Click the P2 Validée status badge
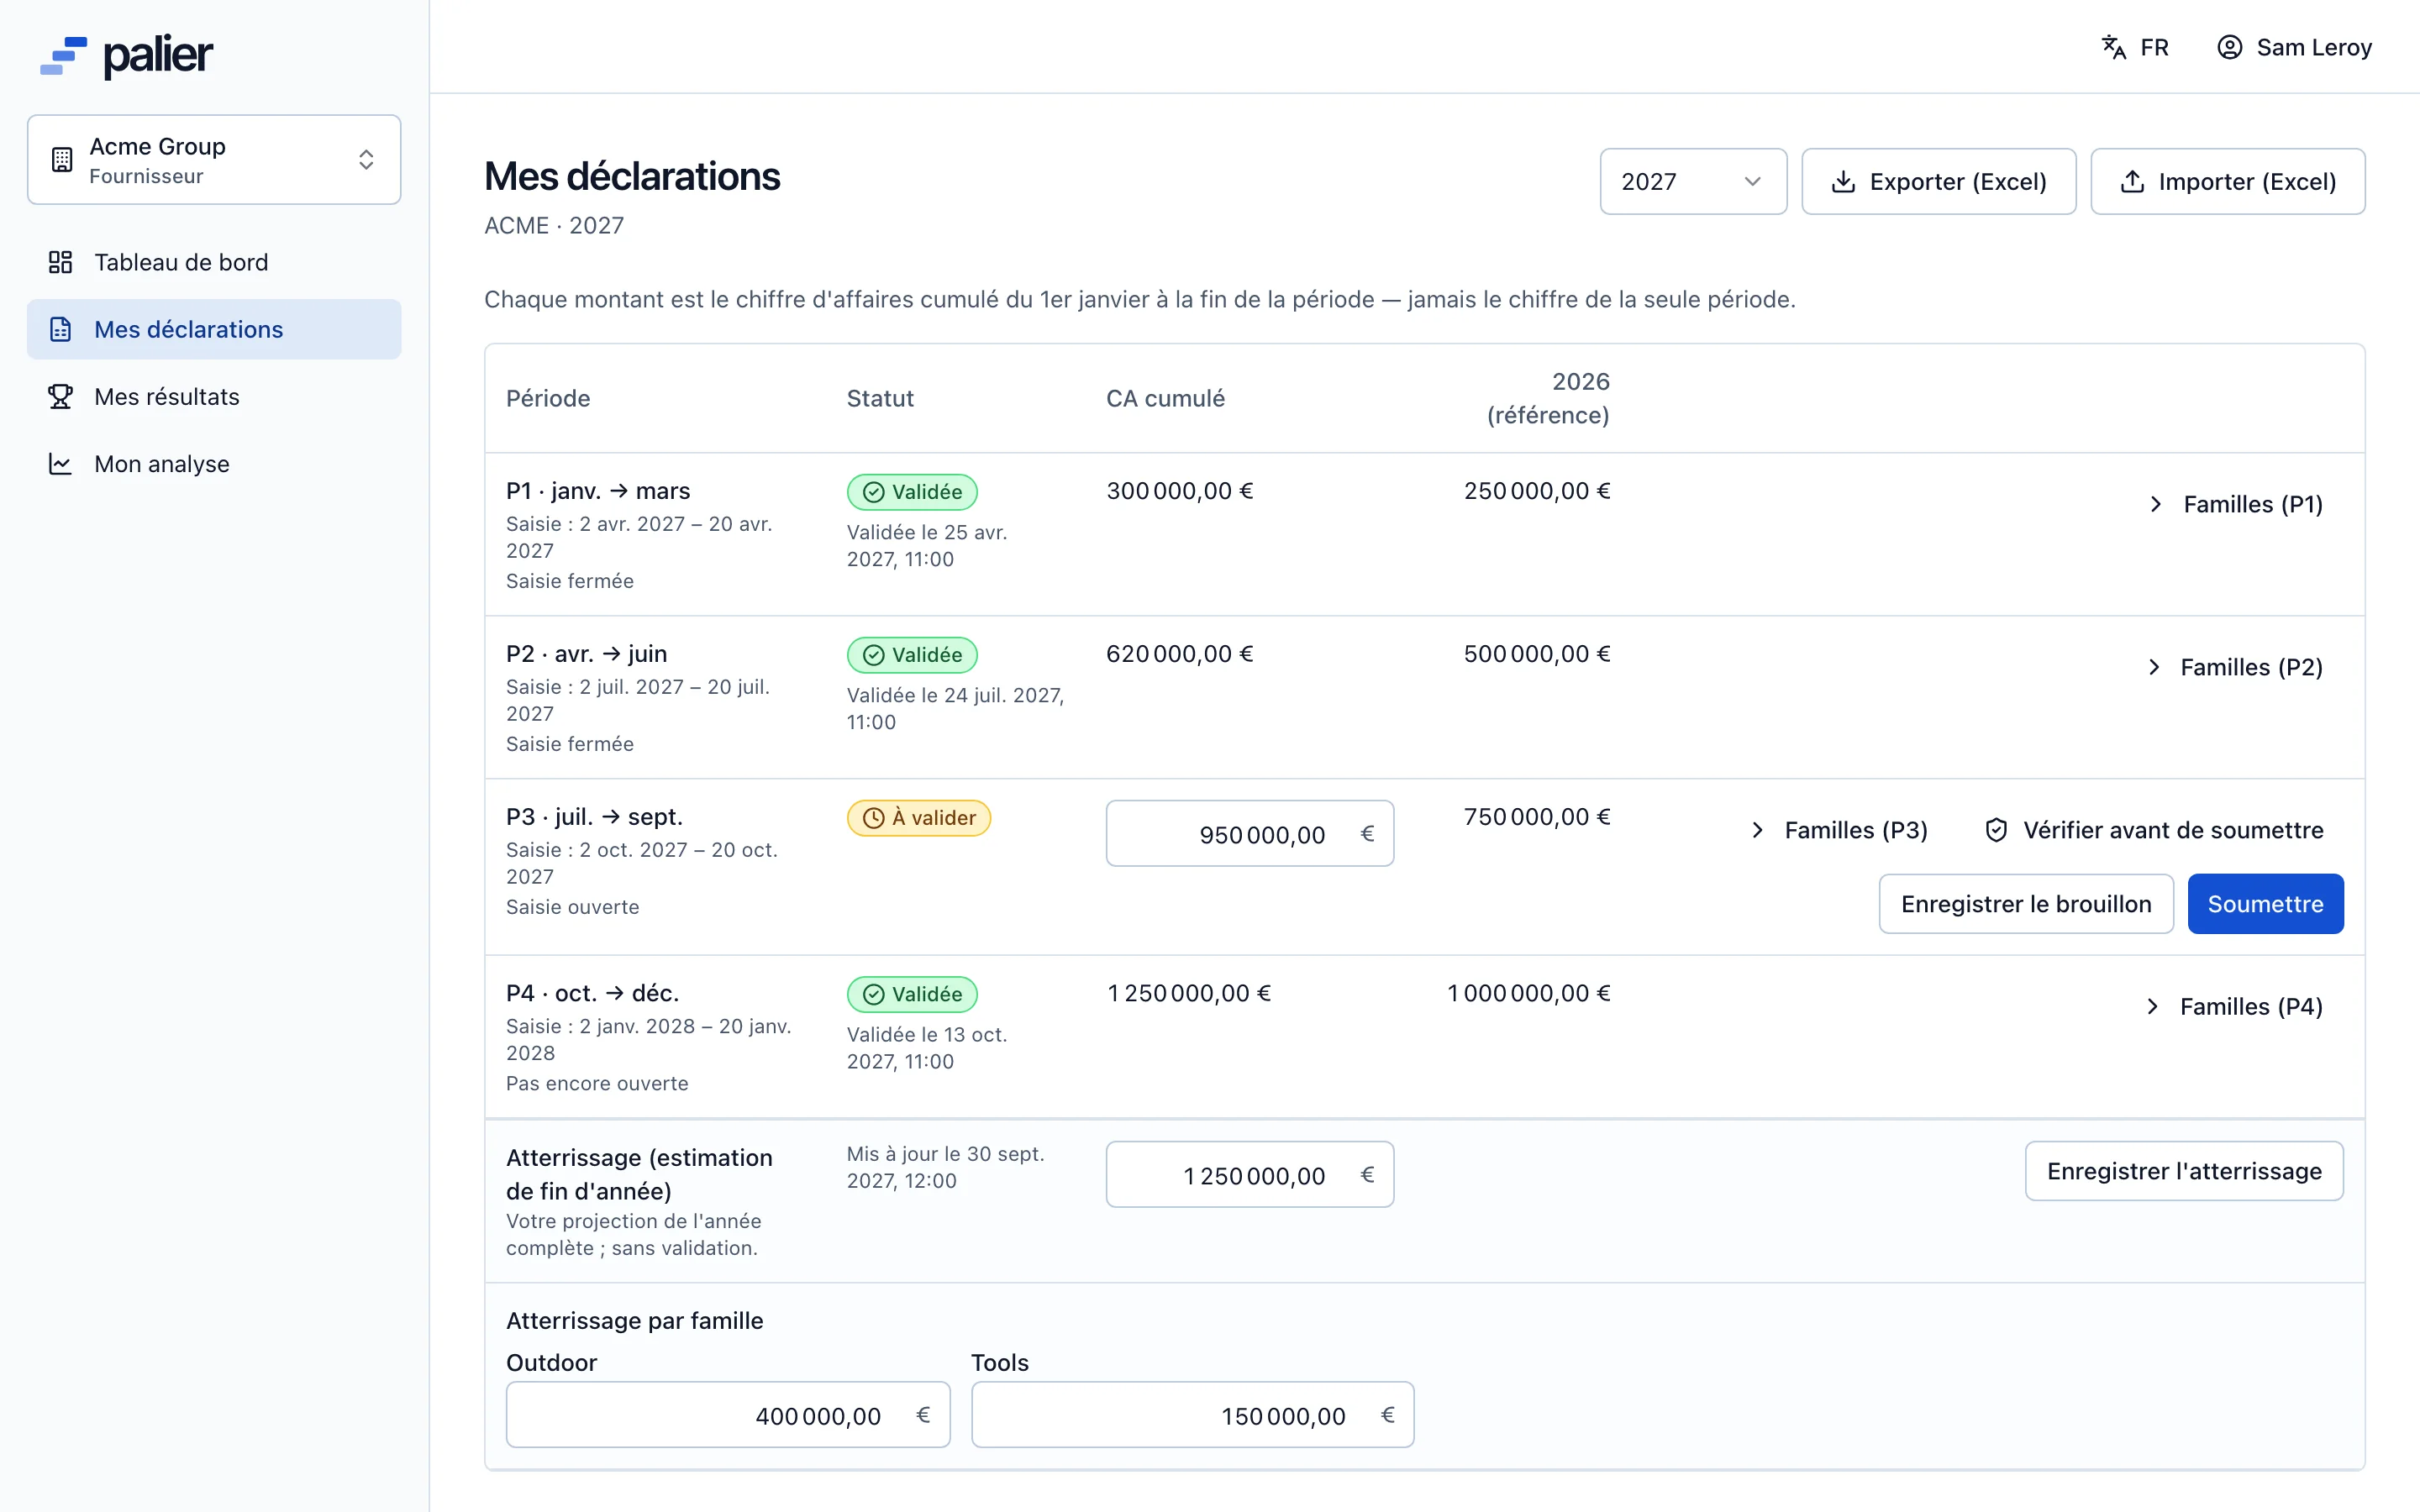Image resolution: width=2420 pixels, height=1512 pixels. click(912, 655)
